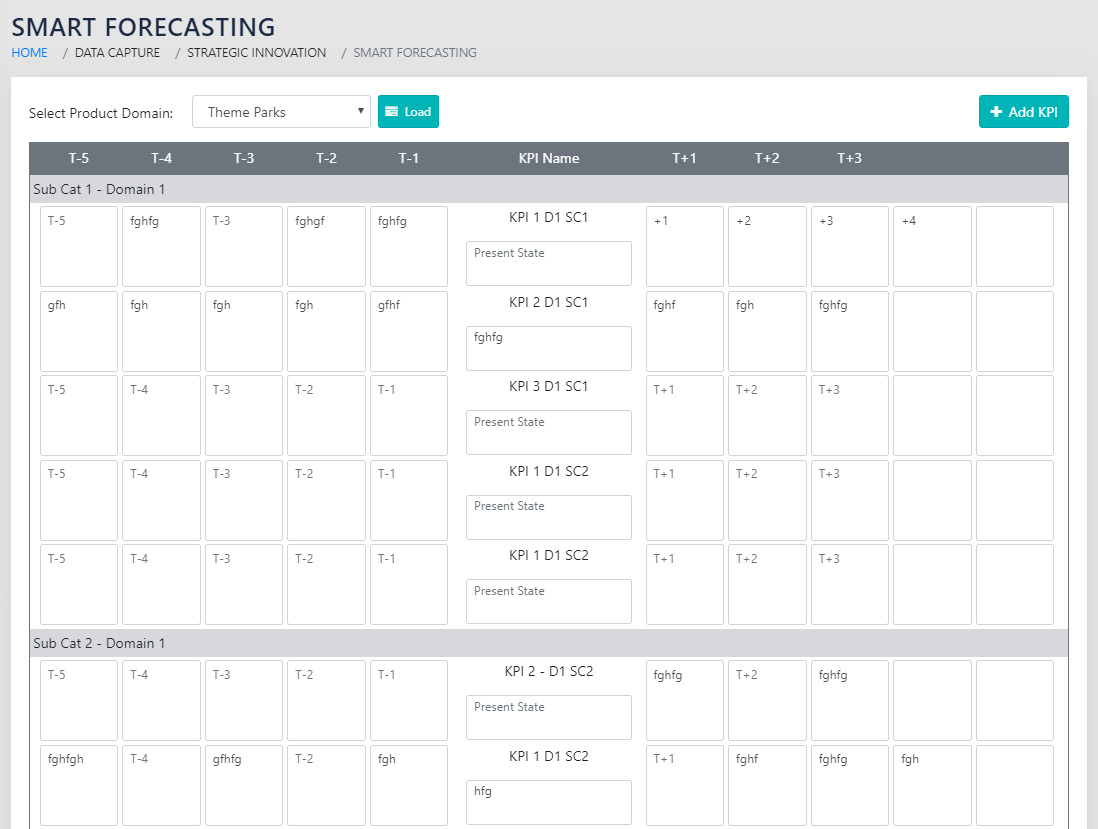This screenshot has width=1098, height=829.
Task: Select T+2 field in KPI 2 - D1 SC2 row
Action: coord(767,700)
